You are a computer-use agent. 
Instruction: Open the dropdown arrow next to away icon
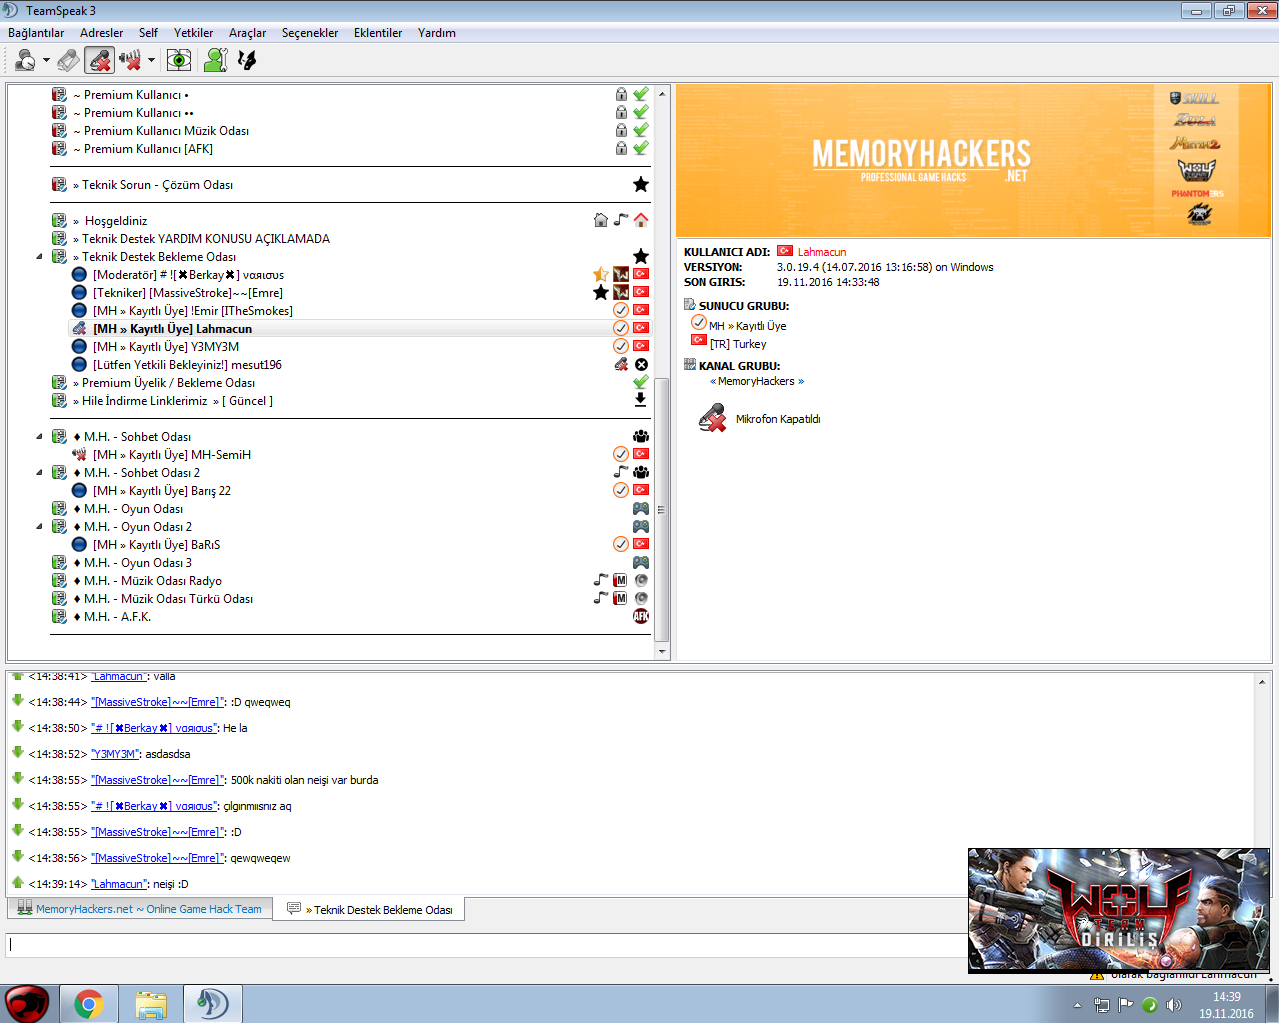pos(46,60)
